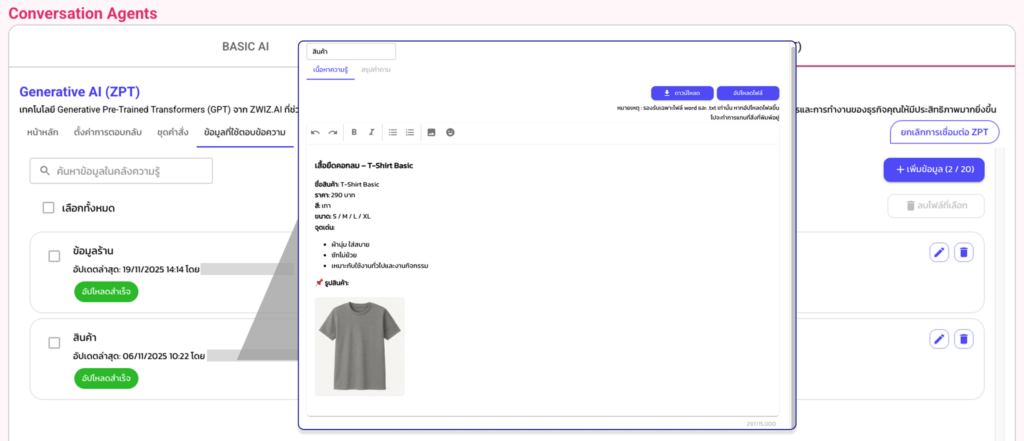This screenshot has width=1024, height=441.
Task: Click the knowledge base search field
Action: click(121, 171)
